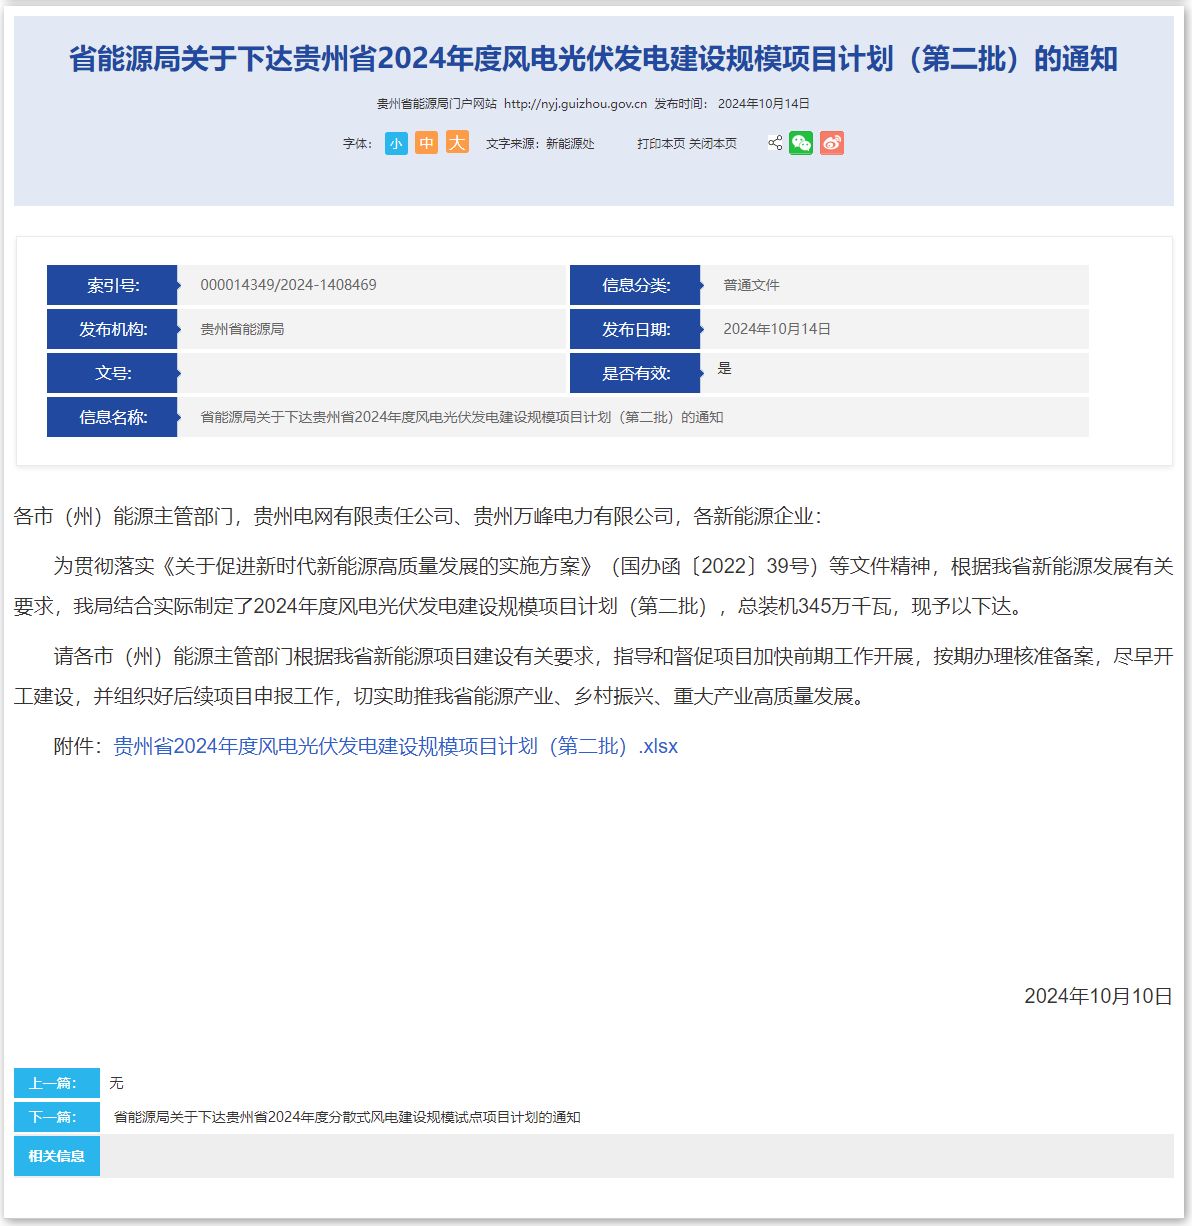The image size is (1192, 1226).
Task: Open the attached .xlsx project plan file
Action: coord(396,746)
